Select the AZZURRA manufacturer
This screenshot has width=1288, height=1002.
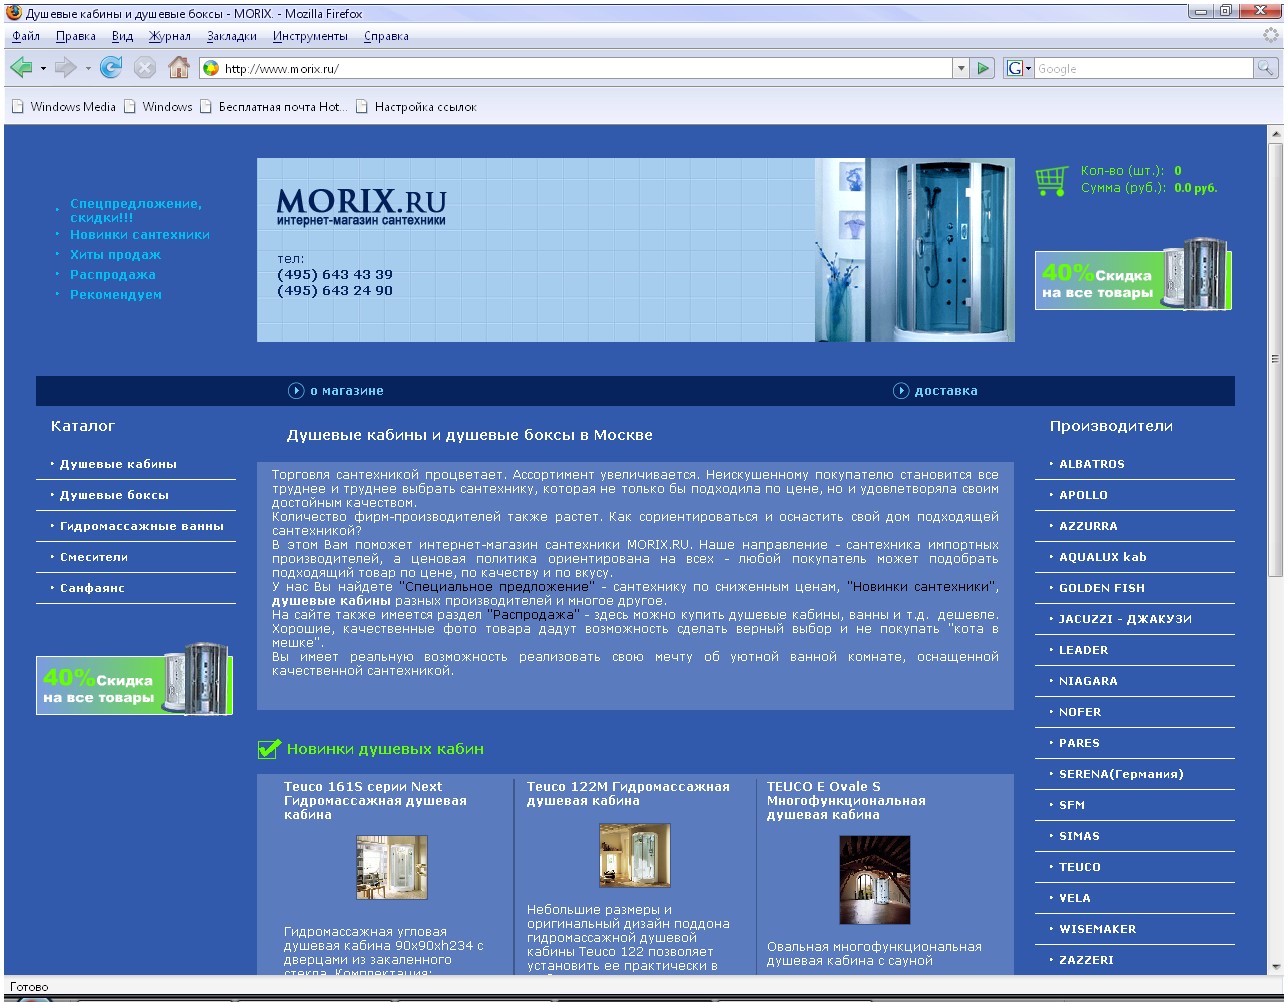(x=1089, y=526)
